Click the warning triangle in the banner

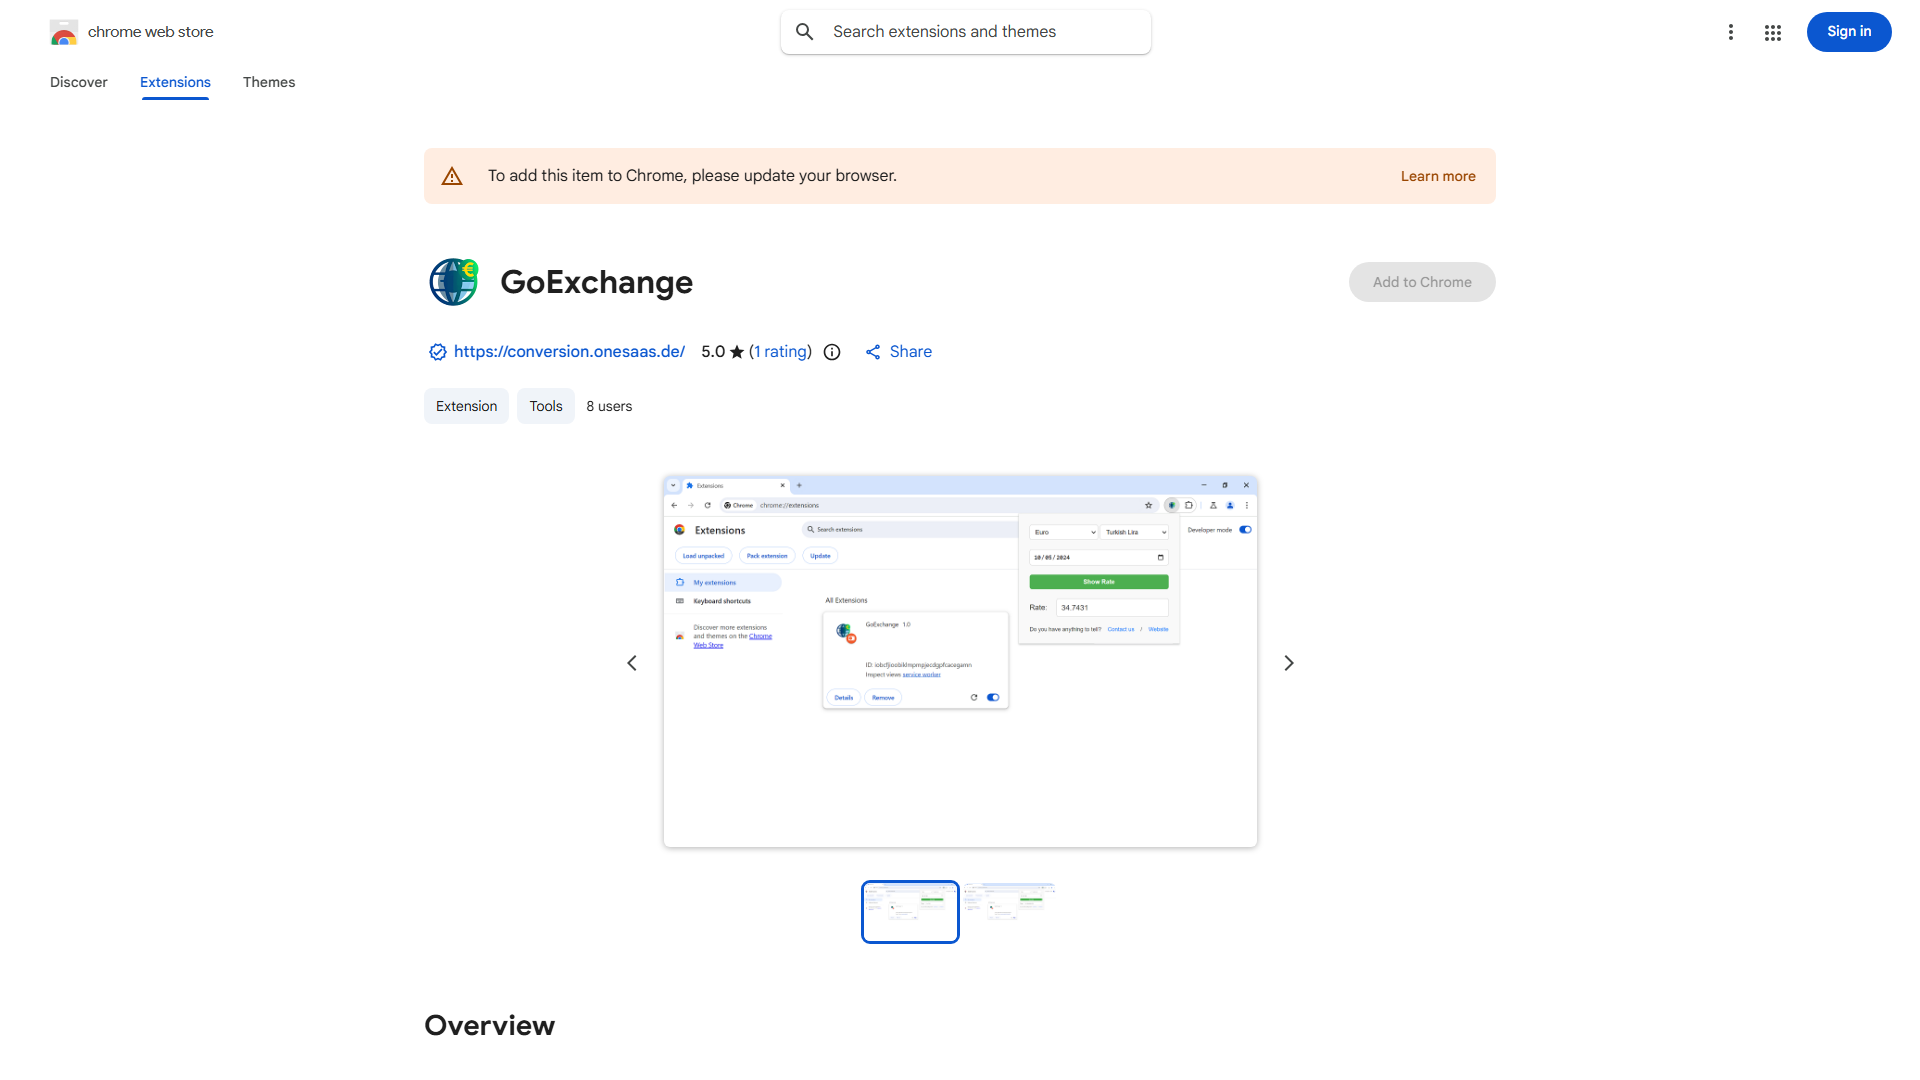[452, 175]
